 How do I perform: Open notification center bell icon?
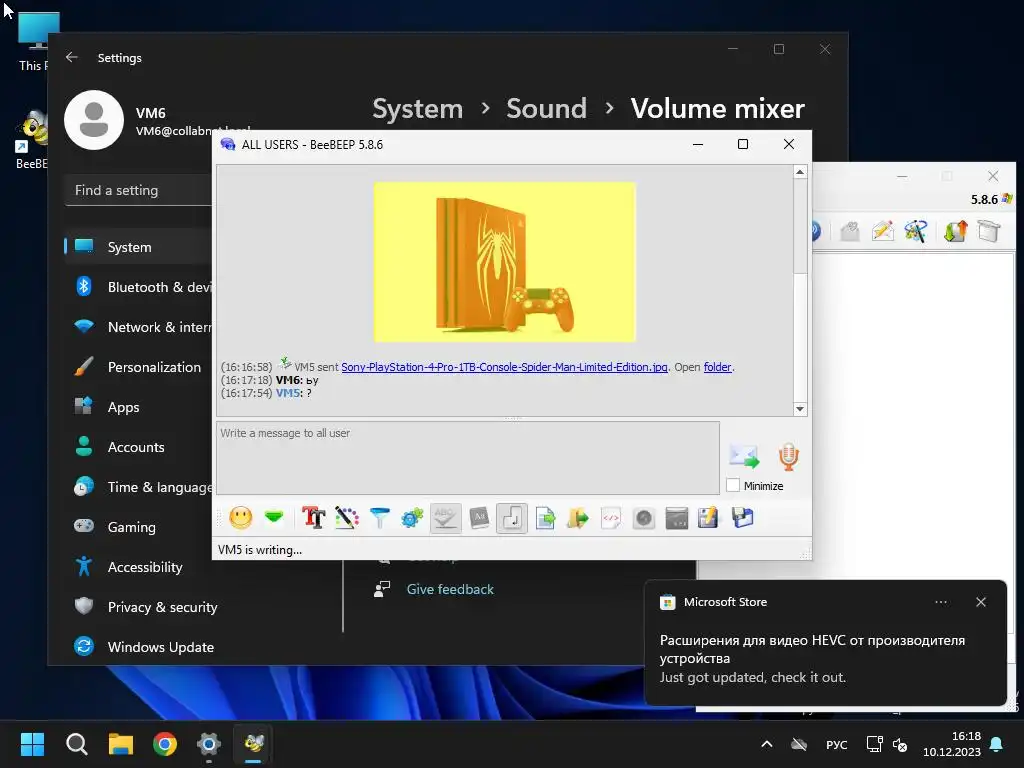coord(997,744)
